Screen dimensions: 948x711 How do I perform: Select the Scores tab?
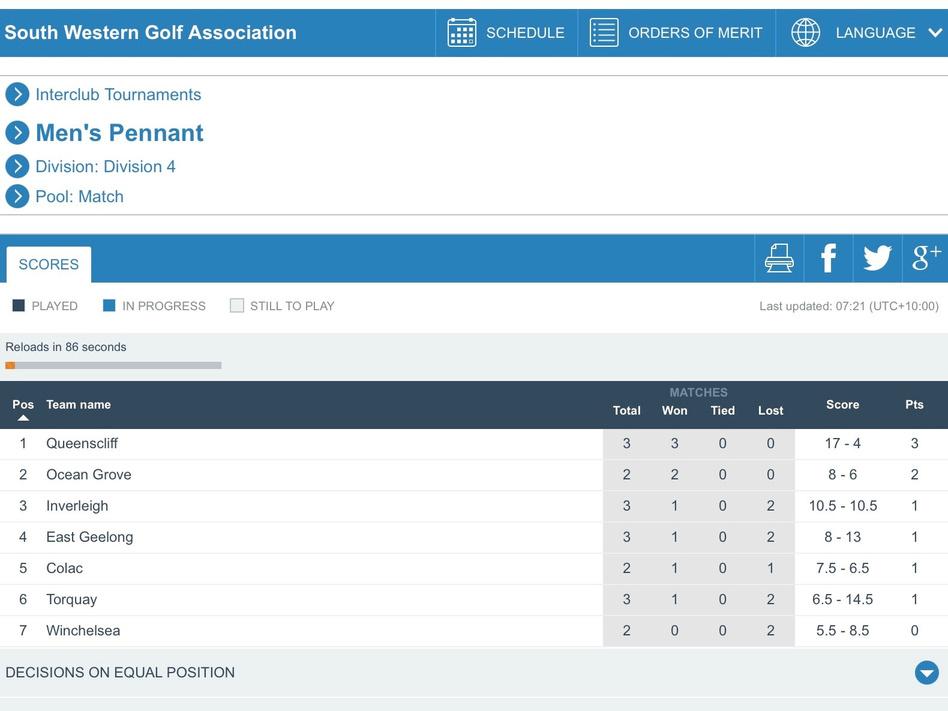click(x=48, y=265)
